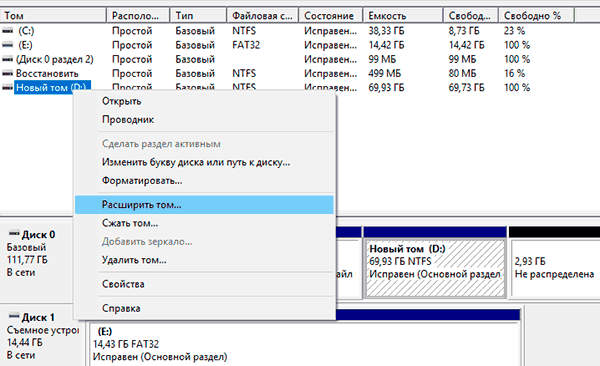600x366 pixels.
Task: Select Изменить букву диска или путь к диску
Action: click(204, 162)
